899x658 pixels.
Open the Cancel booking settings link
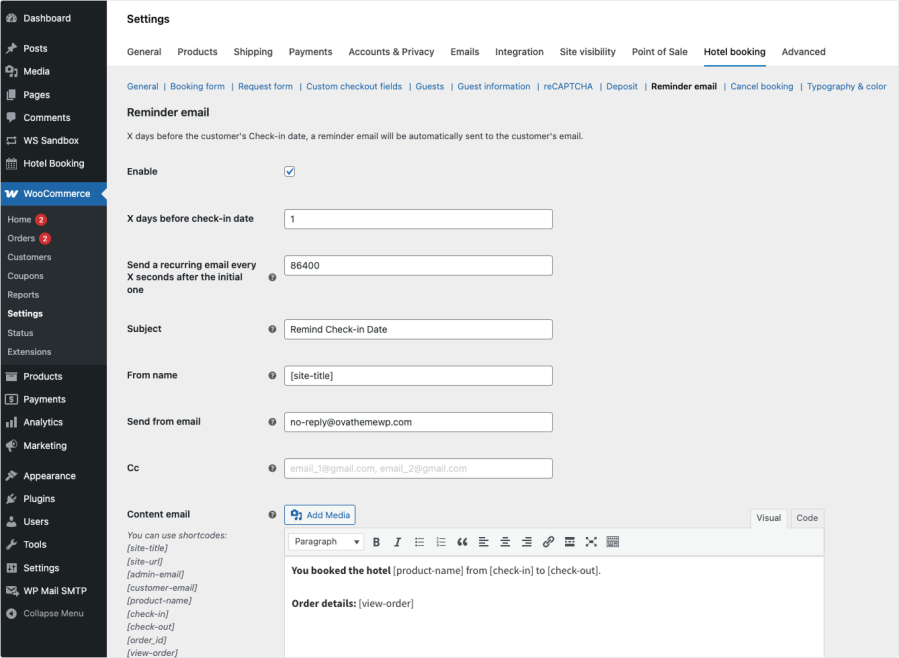(x=761, y=87)
